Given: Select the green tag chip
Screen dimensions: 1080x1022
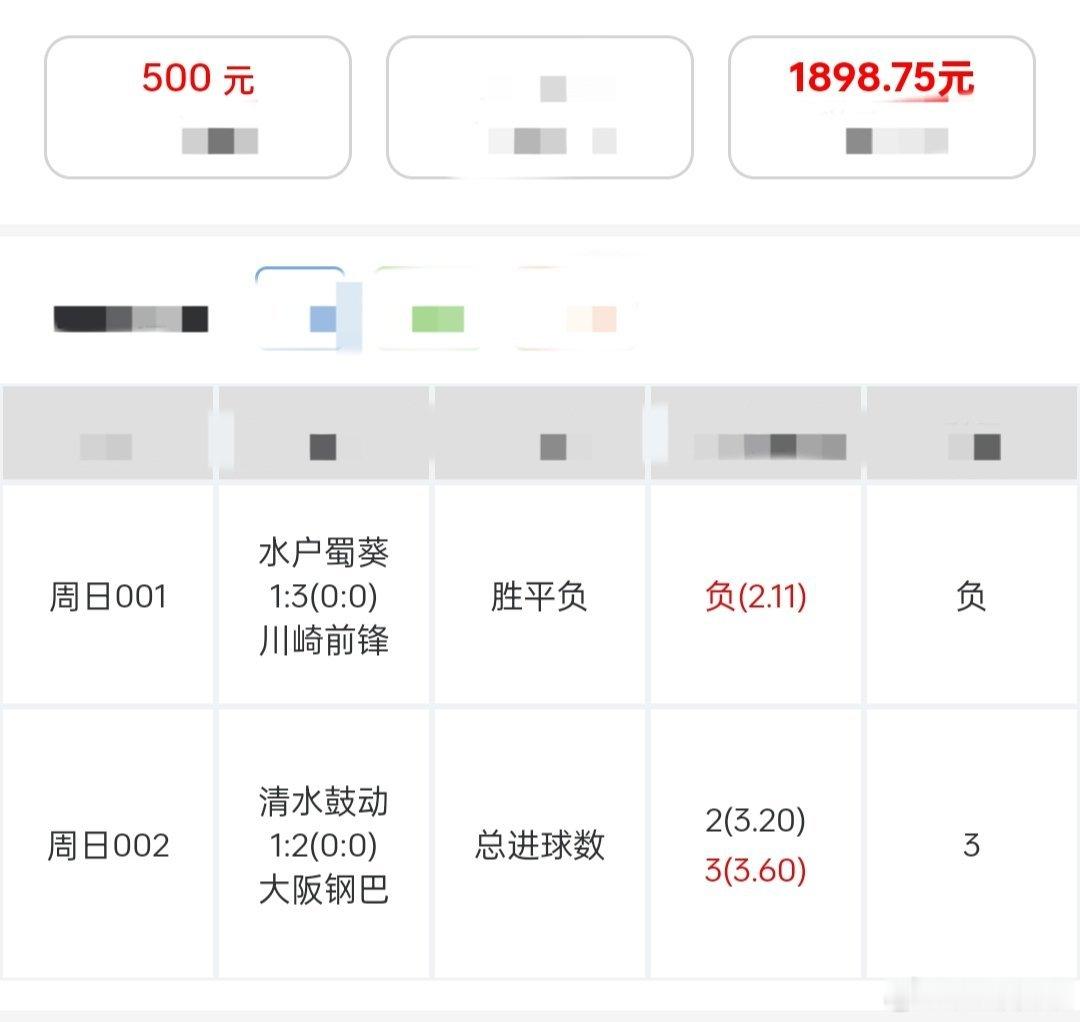Looking at the screenshot, I should pos(428,309).
